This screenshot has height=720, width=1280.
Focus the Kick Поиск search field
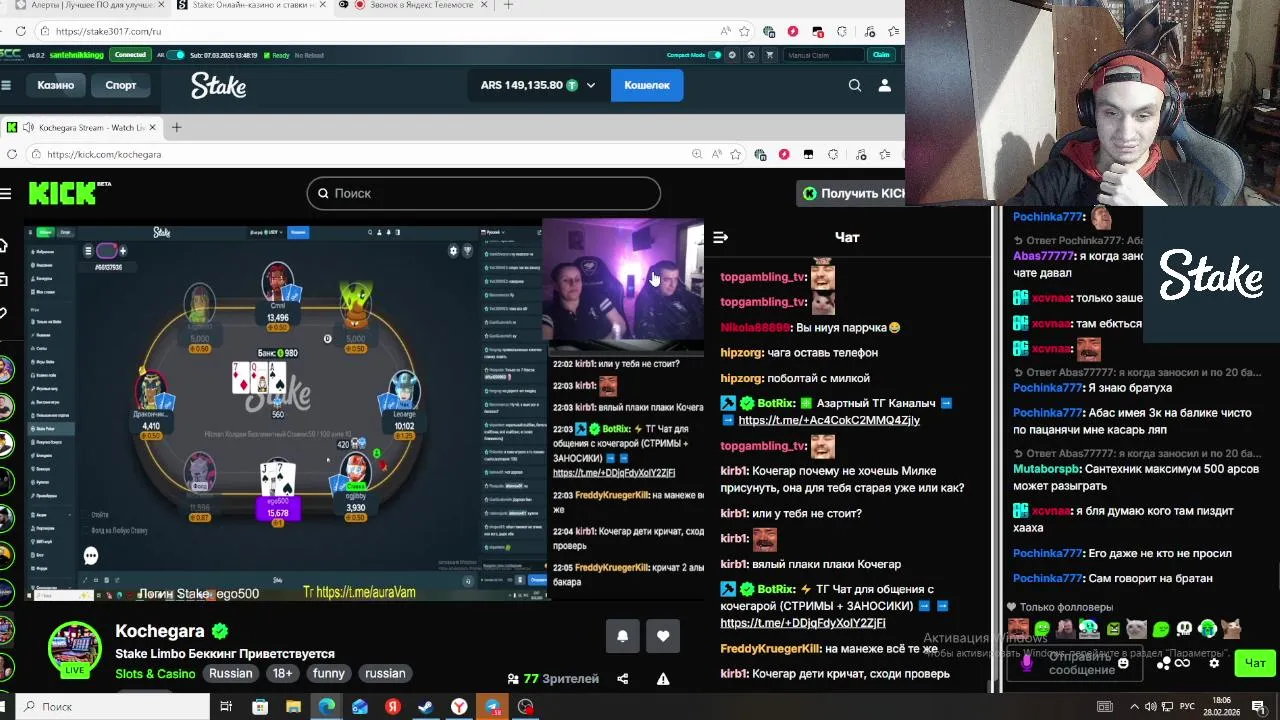(x=484, y=193)
